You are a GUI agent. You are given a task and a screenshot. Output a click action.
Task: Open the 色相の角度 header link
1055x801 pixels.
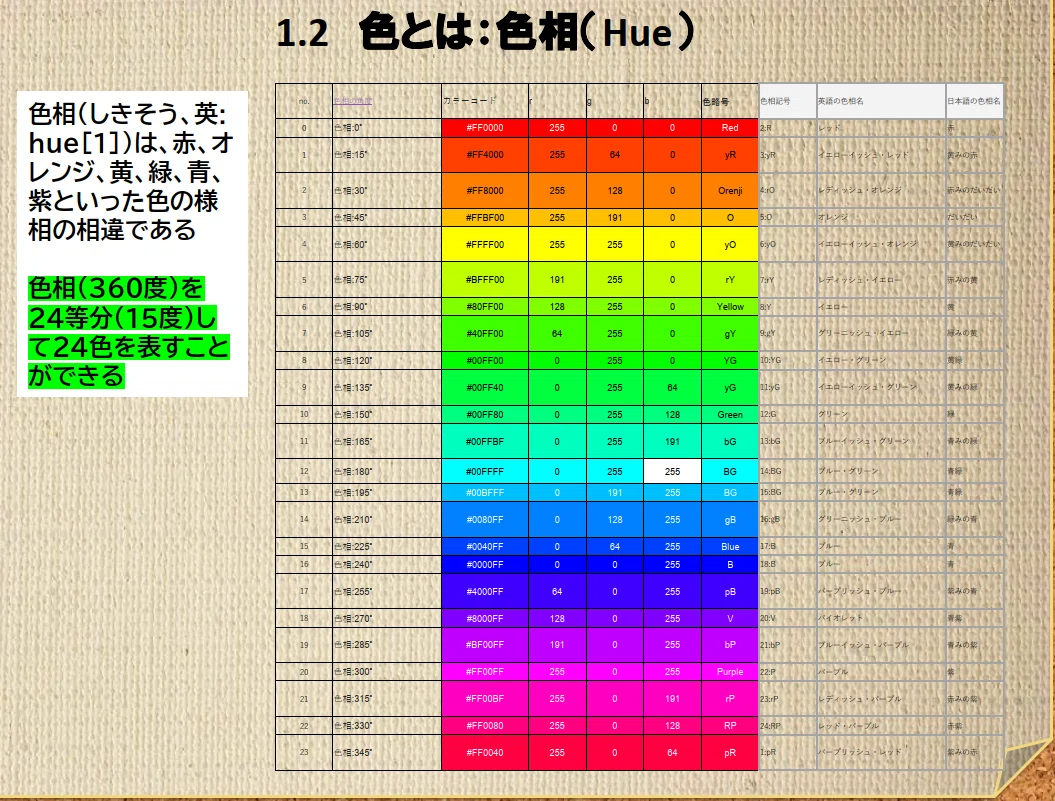tap(353, 101)
